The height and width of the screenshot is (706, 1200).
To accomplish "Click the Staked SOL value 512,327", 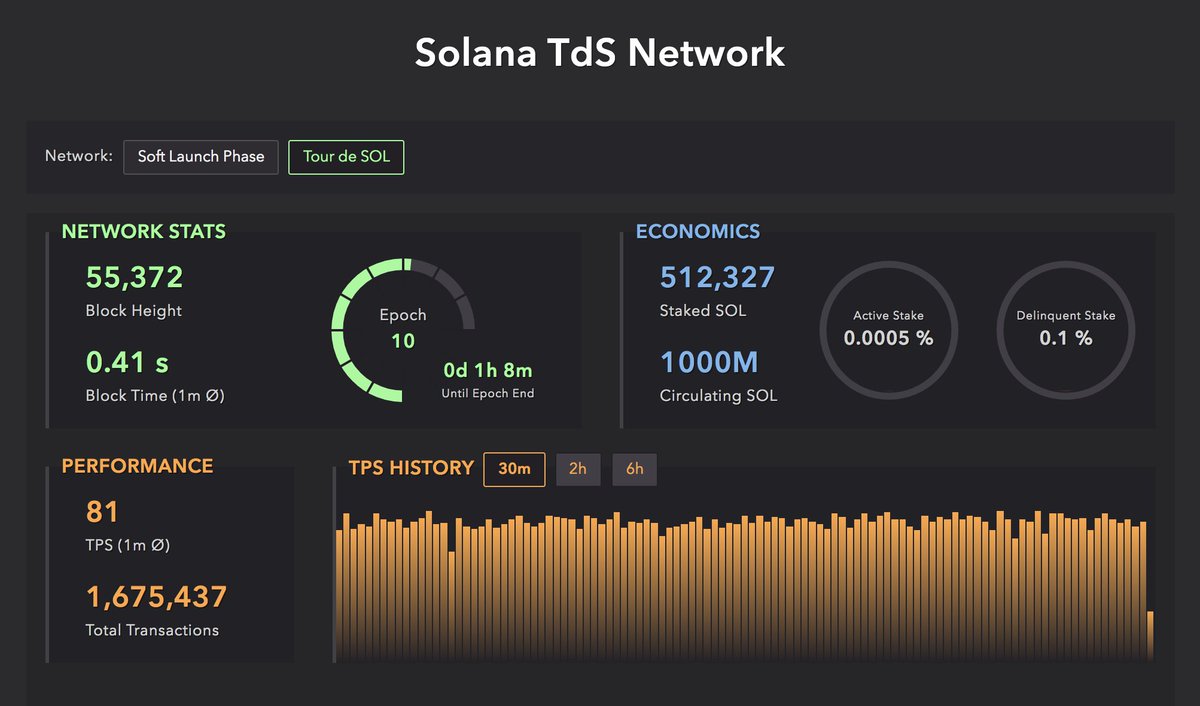I will [717, 277].
